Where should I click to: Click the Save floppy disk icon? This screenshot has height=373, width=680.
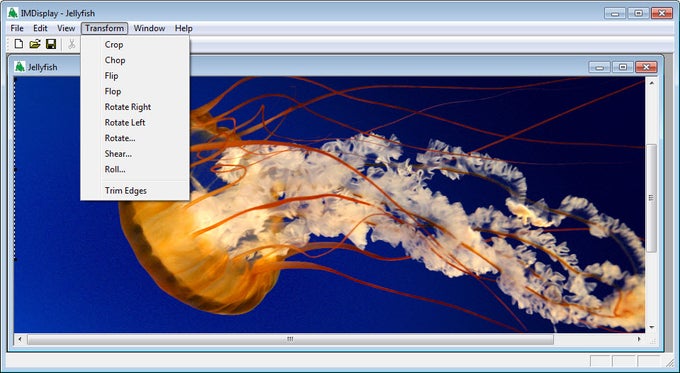(x=51, y=43)
